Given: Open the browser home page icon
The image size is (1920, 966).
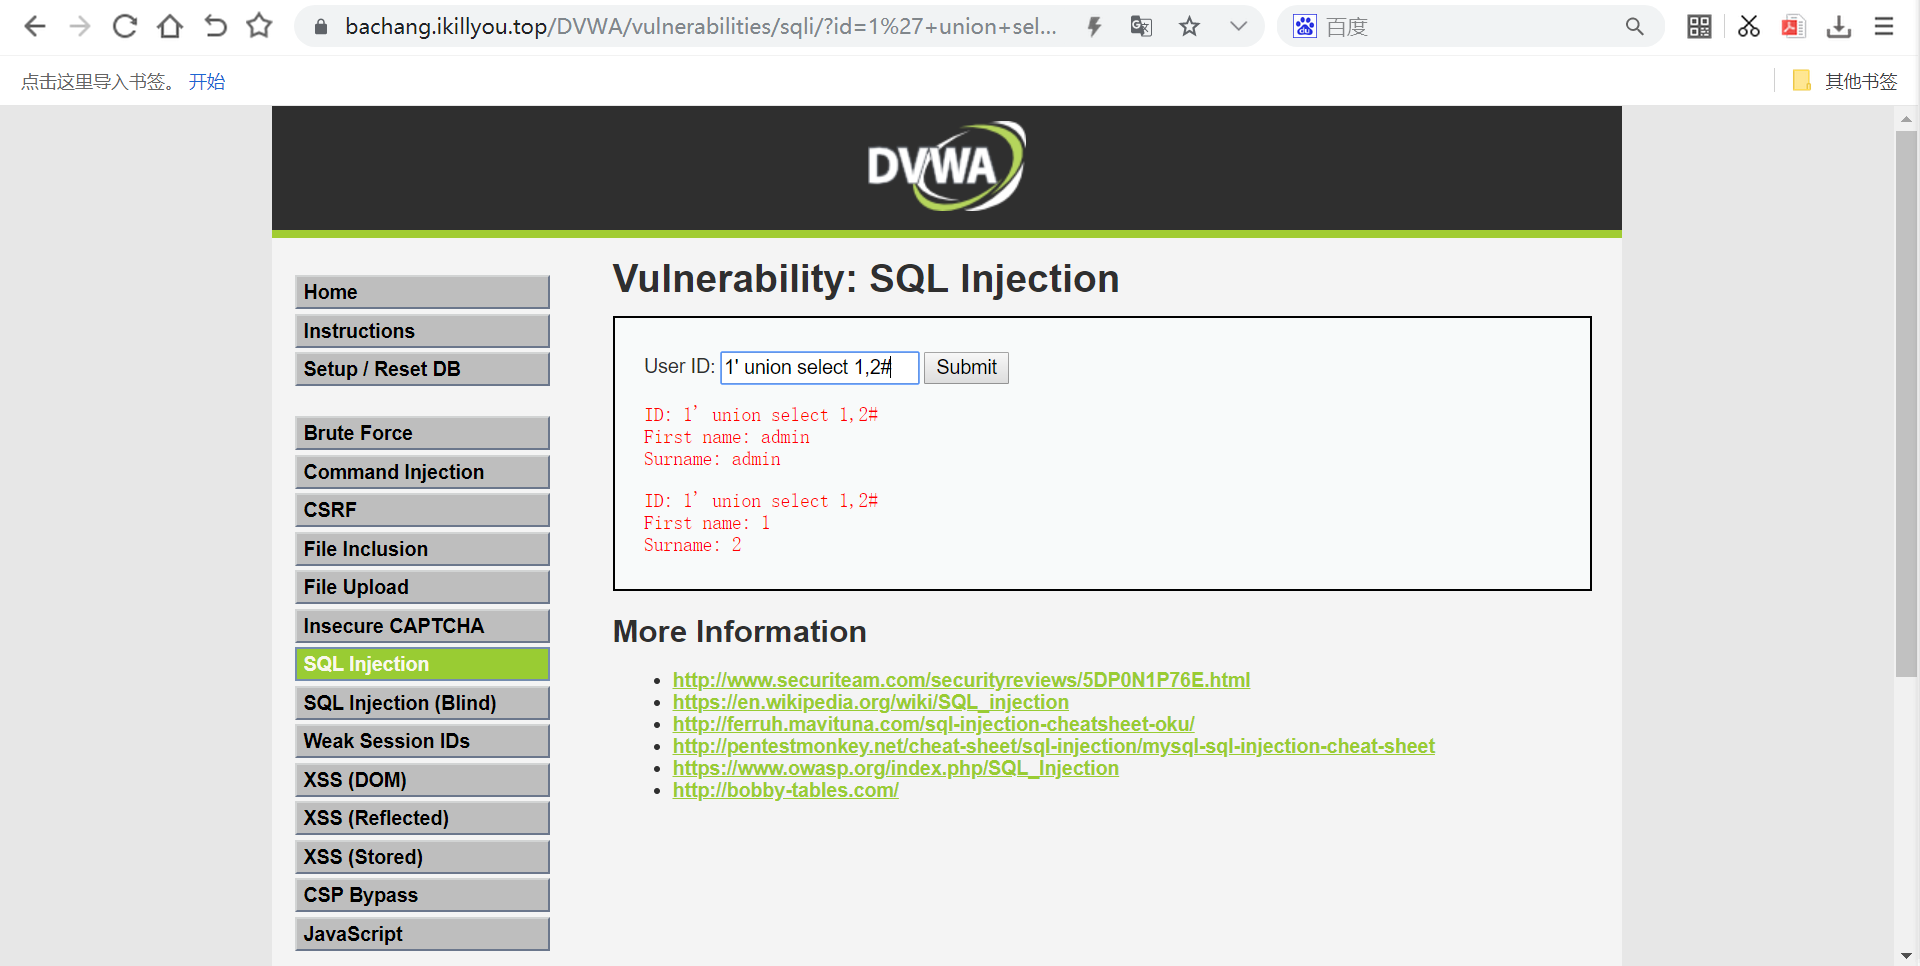Looking at the screenshot, I should coord(170,26).
